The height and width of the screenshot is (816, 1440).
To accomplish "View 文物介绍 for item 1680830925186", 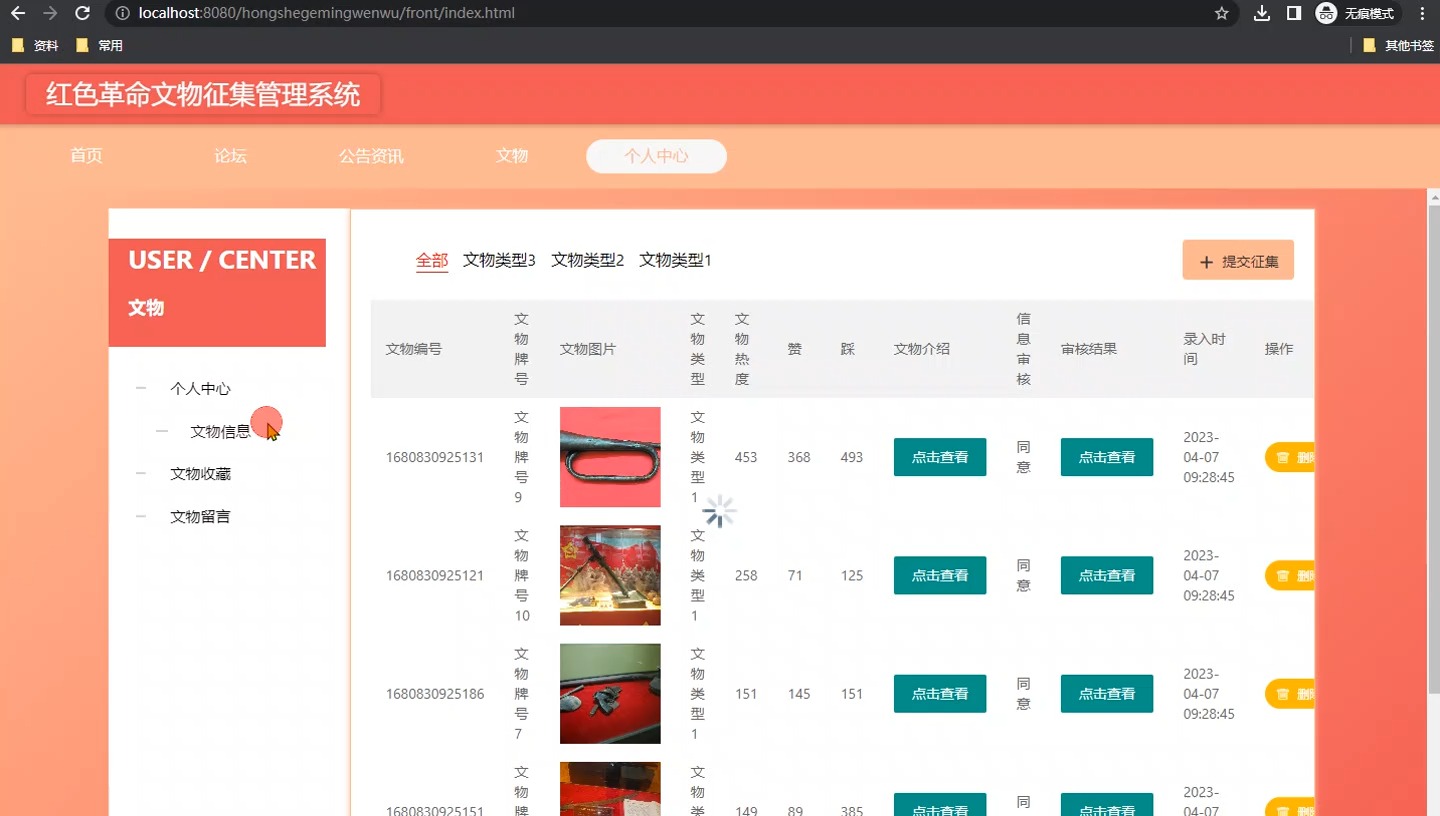I will (940, 693).
